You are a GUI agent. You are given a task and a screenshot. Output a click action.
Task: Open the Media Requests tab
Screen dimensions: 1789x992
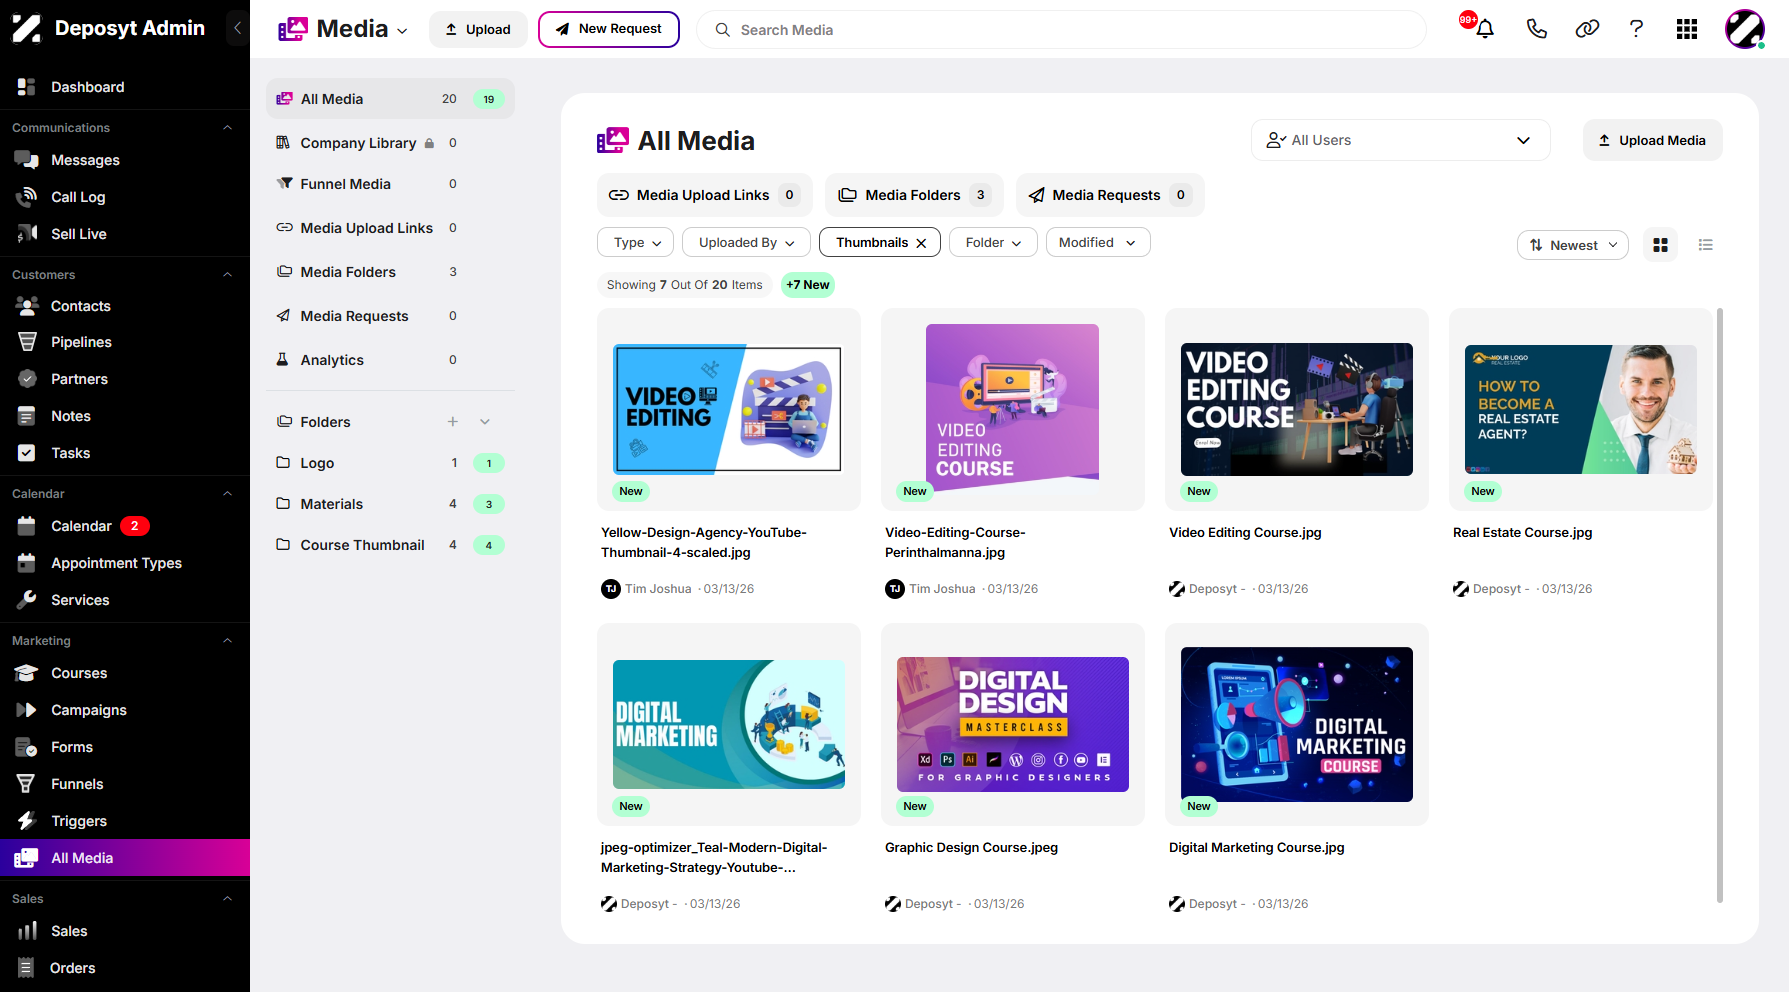[1110, 195]
